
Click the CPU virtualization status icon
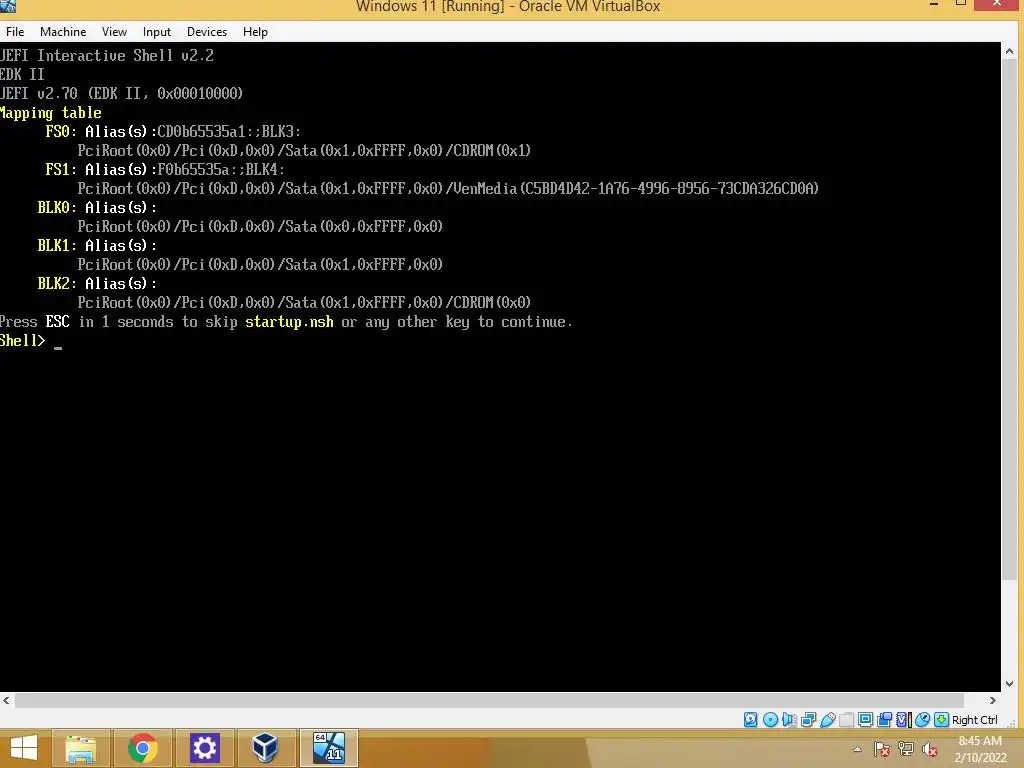coord(904,720)
